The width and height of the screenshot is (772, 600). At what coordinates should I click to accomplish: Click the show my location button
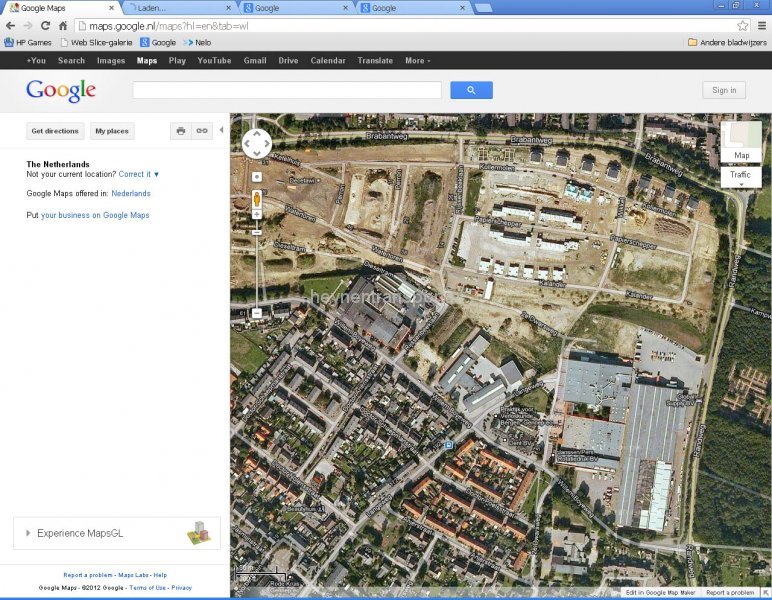point(257,177)
